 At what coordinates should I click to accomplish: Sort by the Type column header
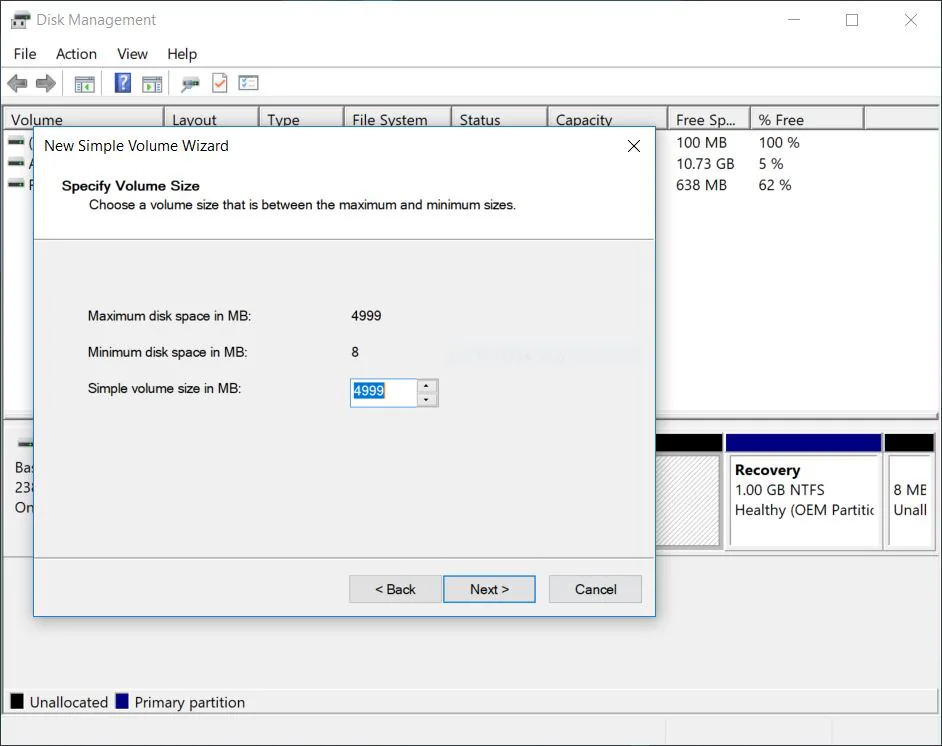(302, 119)
